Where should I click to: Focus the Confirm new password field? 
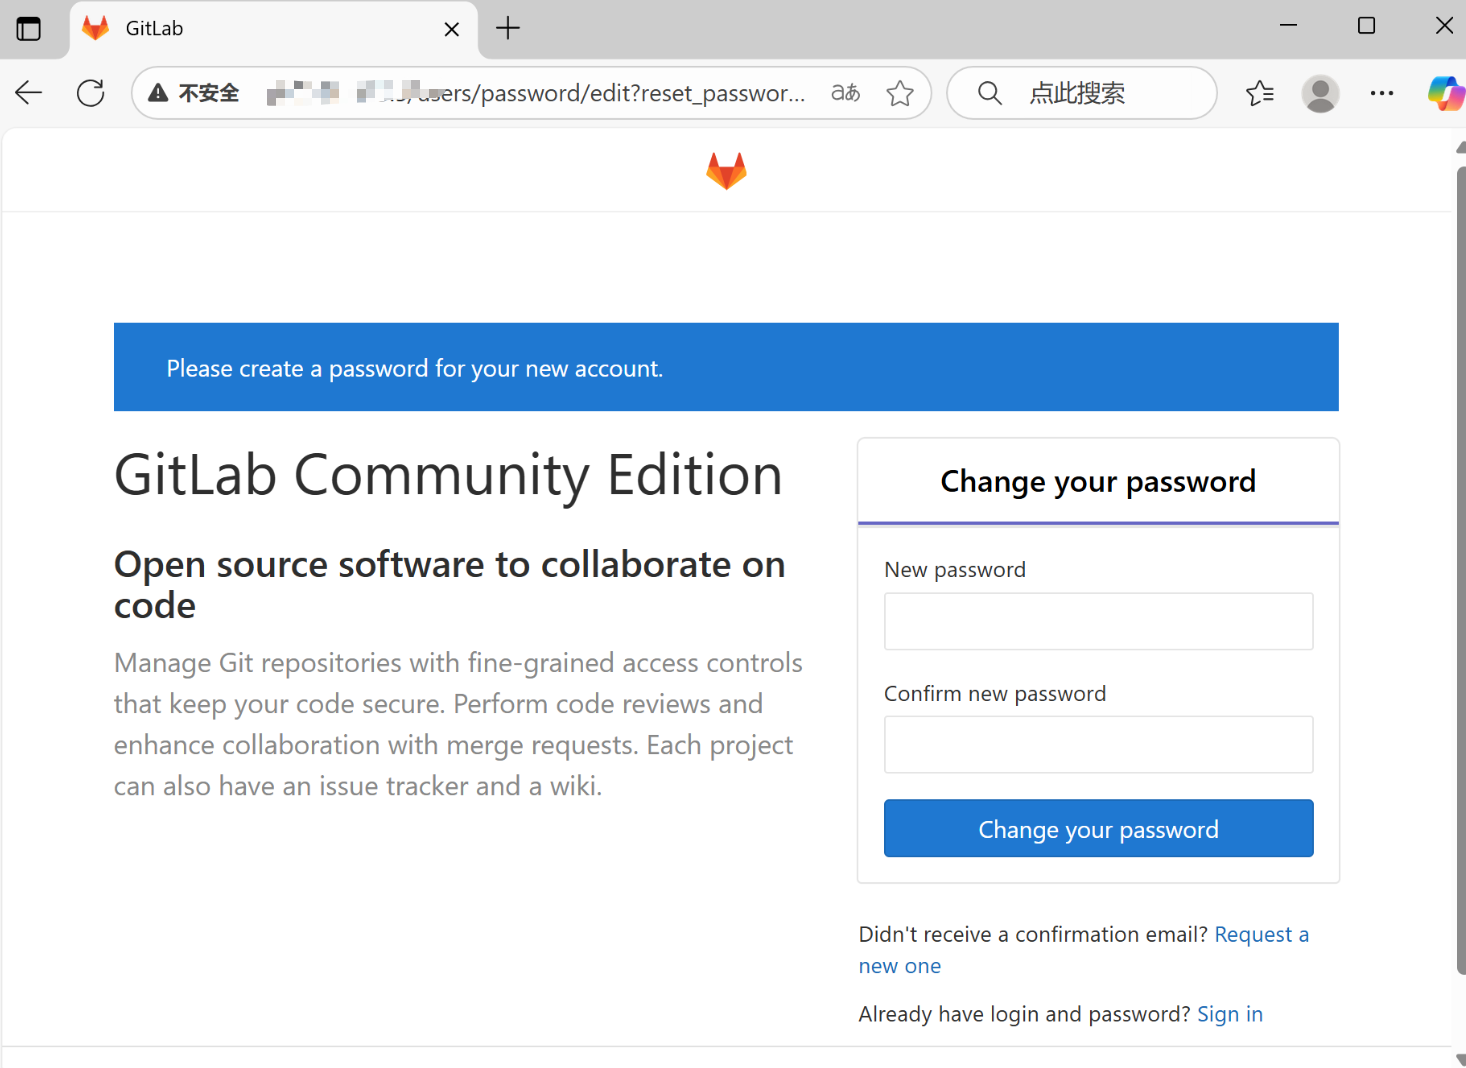tap(1098, 744)
